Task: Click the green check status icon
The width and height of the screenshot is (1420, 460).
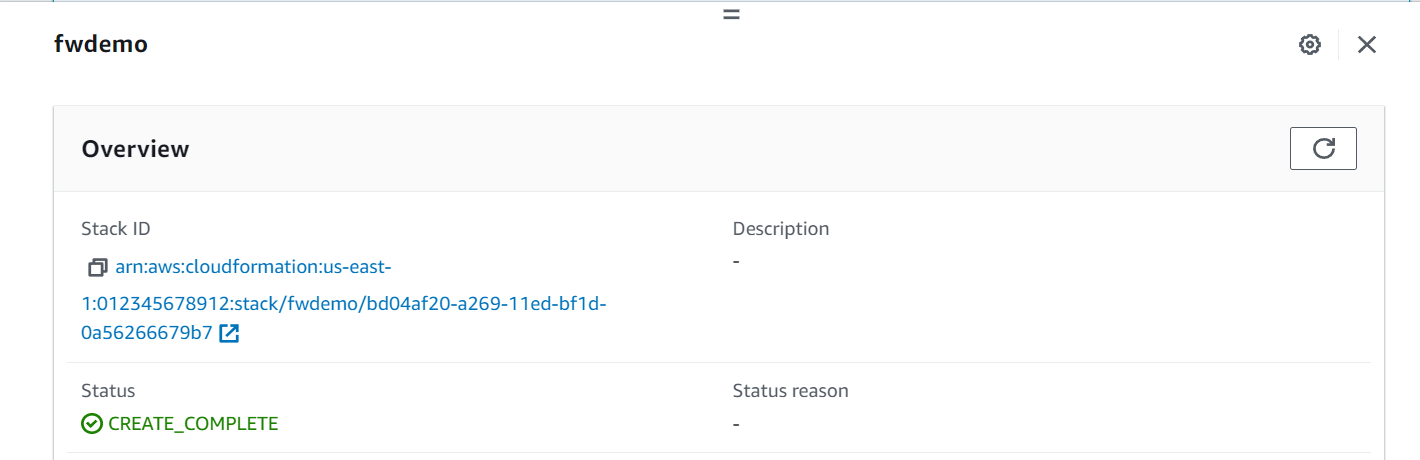Action: pyautogui.click(x=92, y=424)
